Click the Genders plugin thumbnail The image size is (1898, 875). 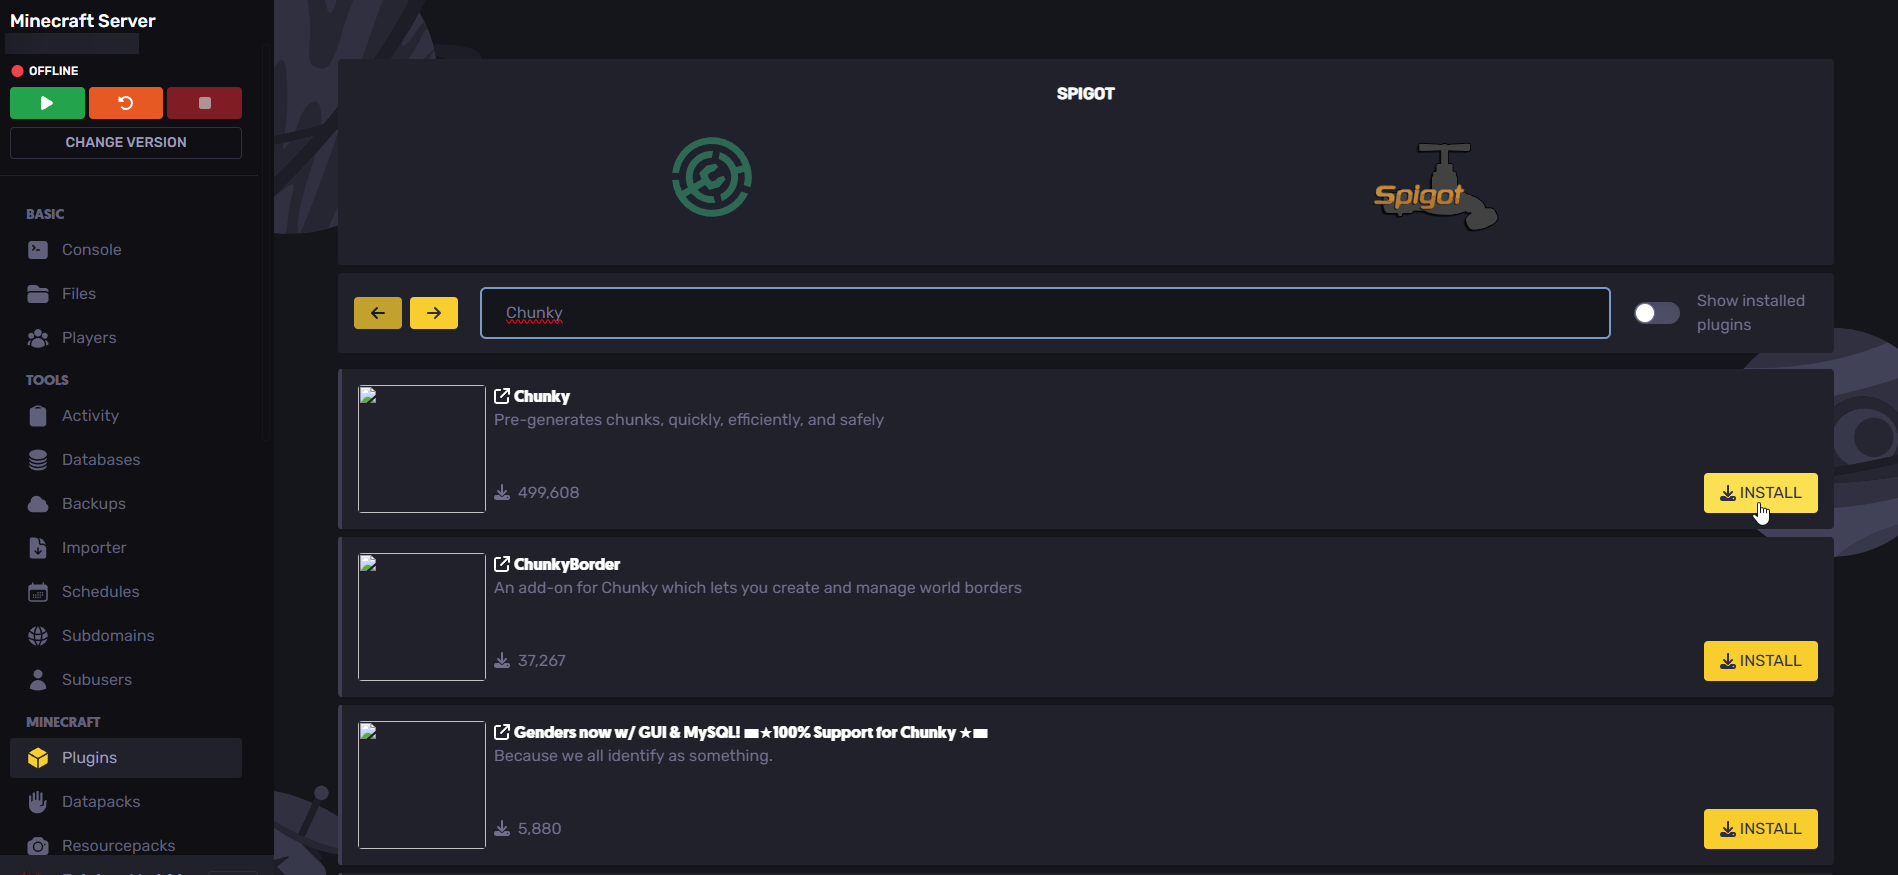click(x=422, y=785)
